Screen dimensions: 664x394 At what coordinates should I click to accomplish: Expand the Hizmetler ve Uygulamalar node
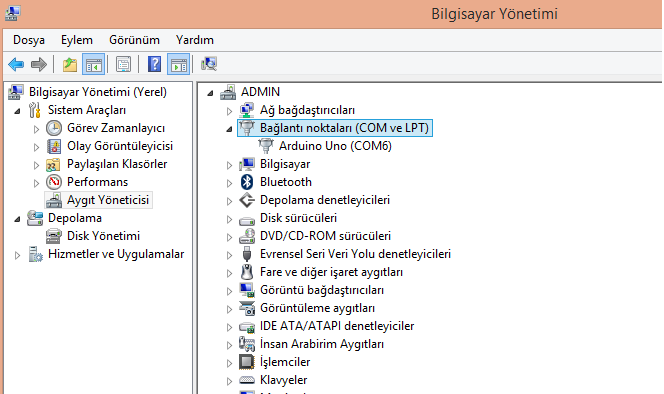(17, 255)
